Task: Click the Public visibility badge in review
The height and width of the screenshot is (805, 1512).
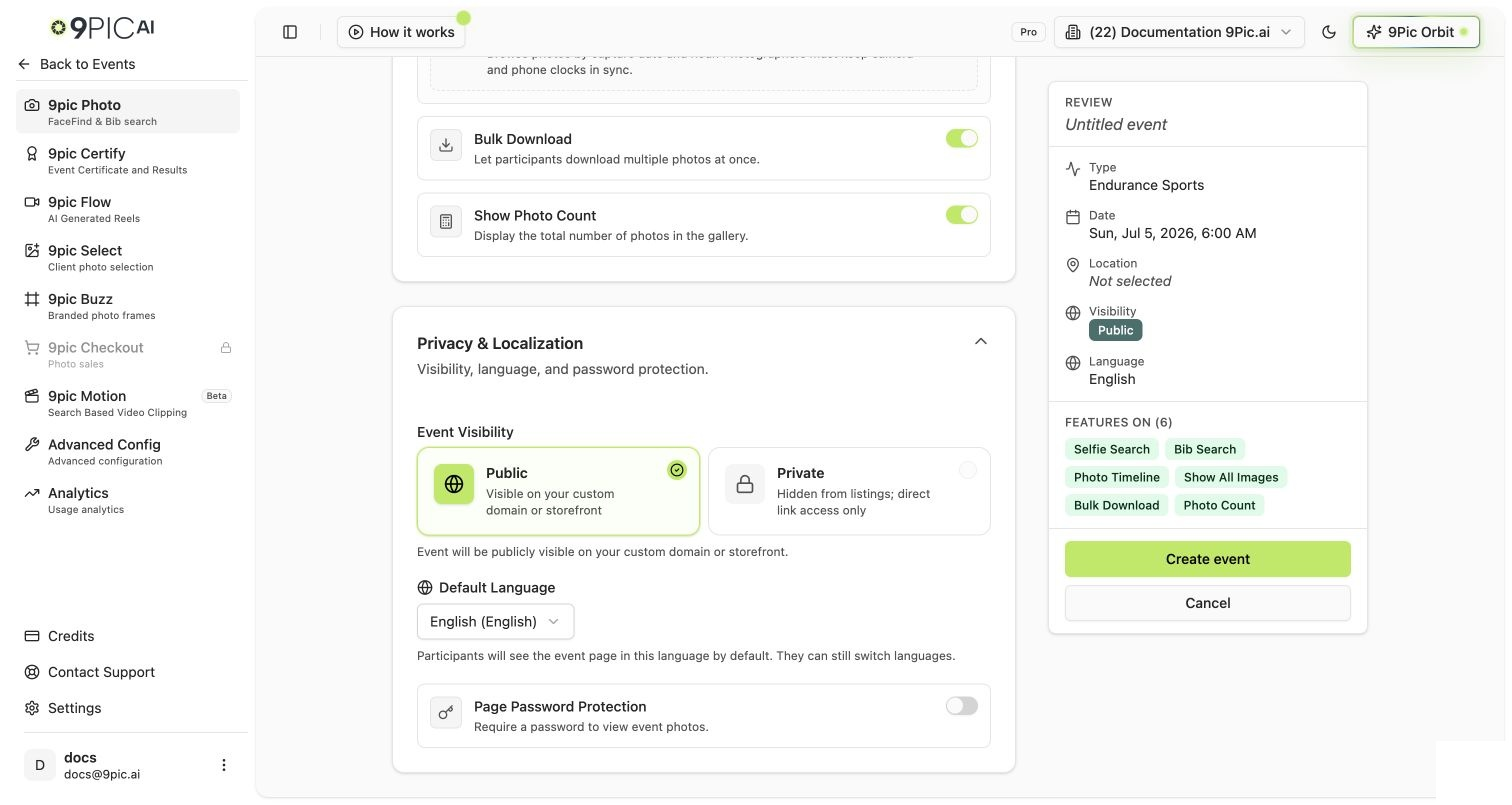Action: (x=1115, y=330)
